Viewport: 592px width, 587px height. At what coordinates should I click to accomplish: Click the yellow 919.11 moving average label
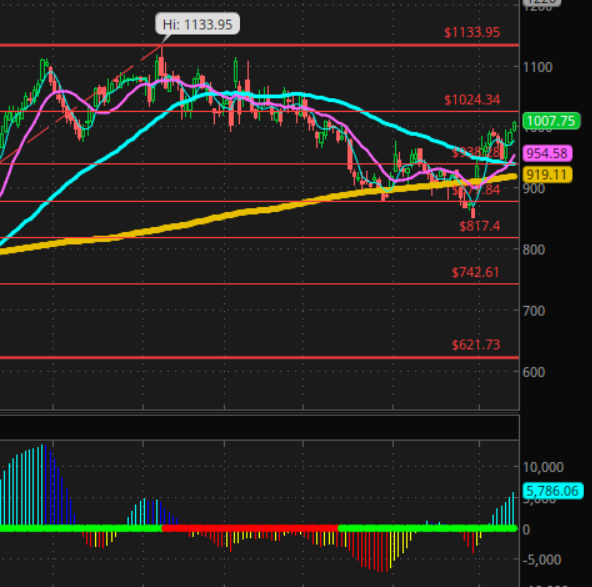(547, 175)
